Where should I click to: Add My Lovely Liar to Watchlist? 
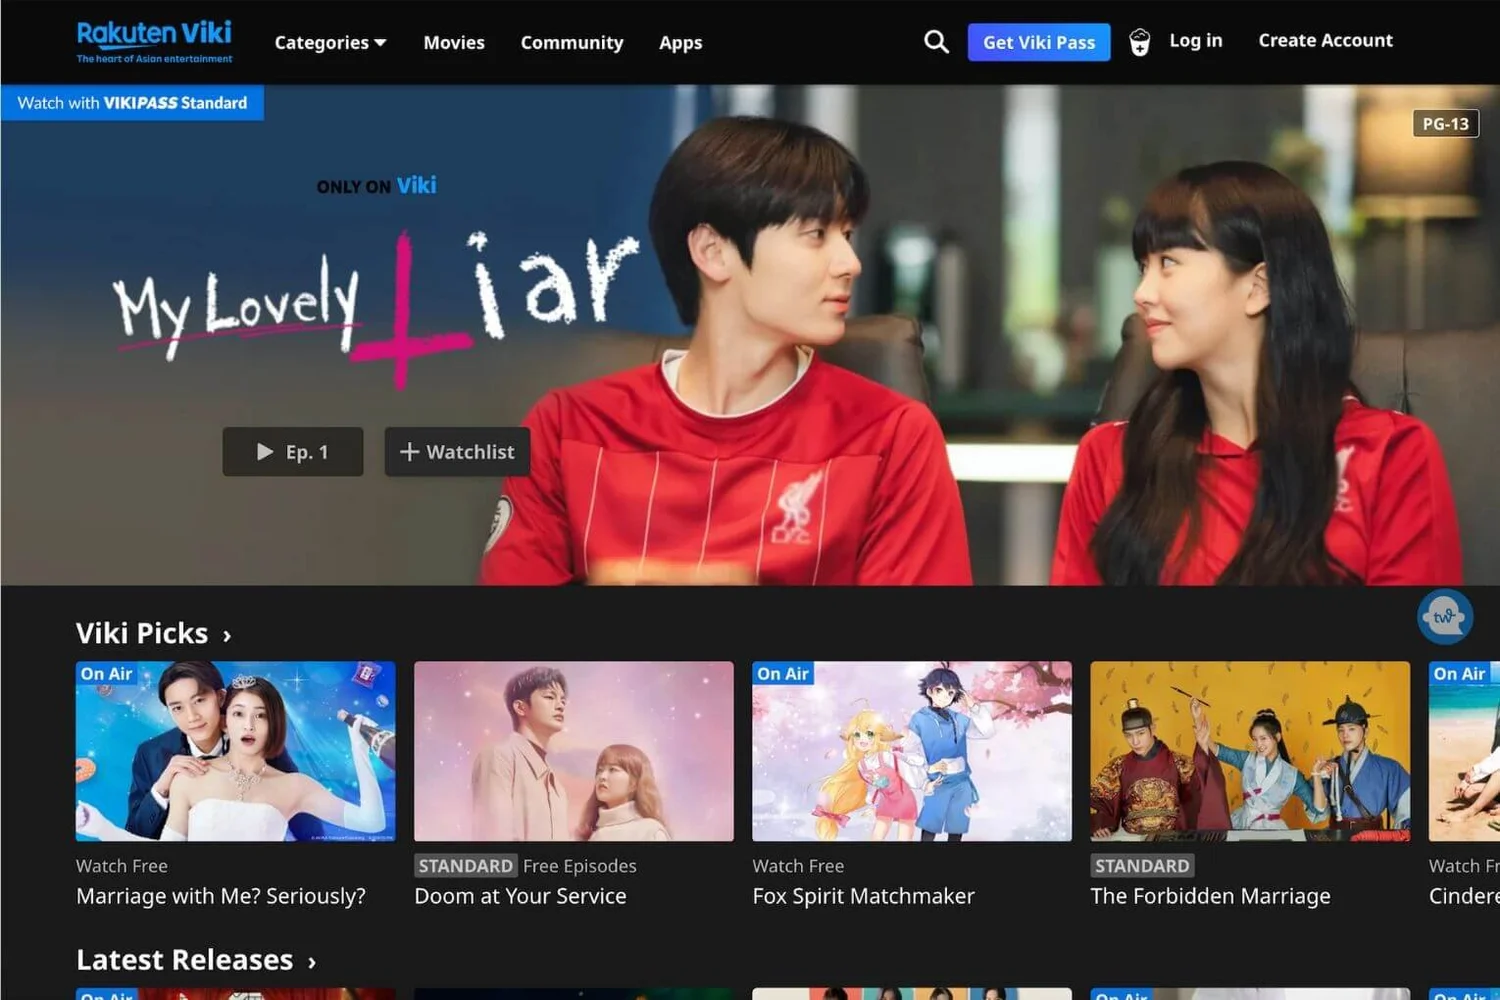(457, 452)
